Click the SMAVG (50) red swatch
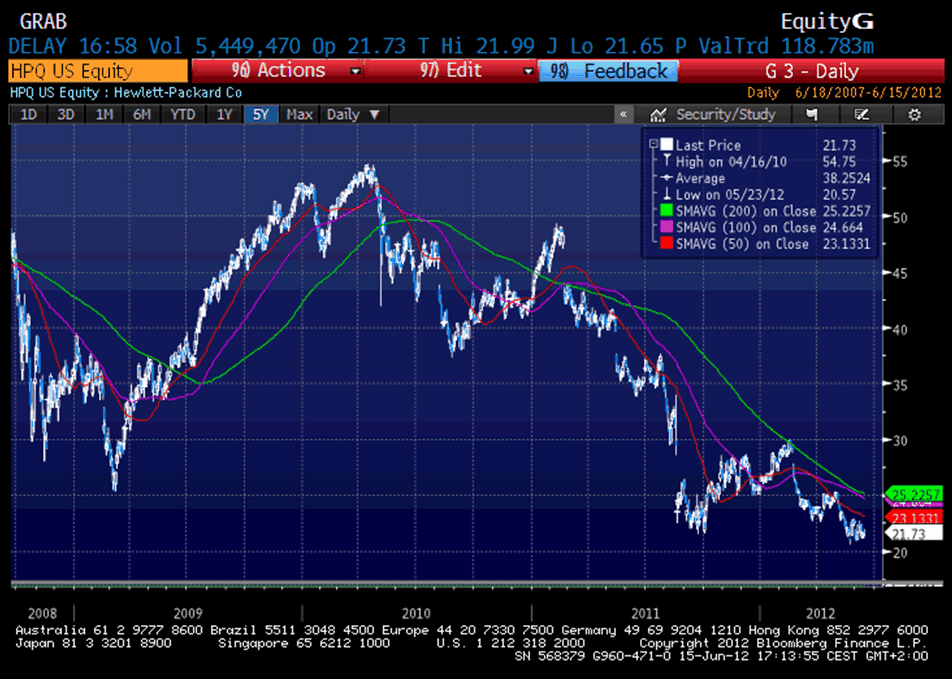Screen dimensions: 952x679 click(x=667, y=244)
